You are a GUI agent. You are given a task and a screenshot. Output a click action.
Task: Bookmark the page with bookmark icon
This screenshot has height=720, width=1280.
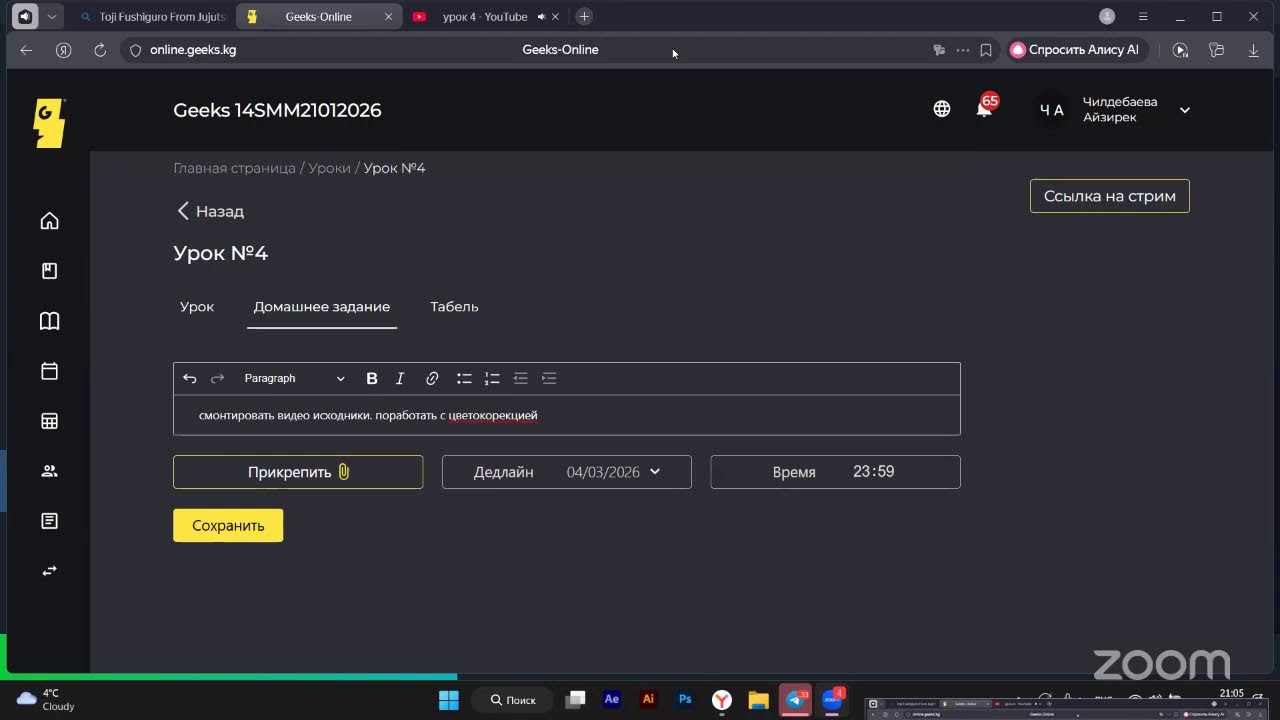pos(986,50)
